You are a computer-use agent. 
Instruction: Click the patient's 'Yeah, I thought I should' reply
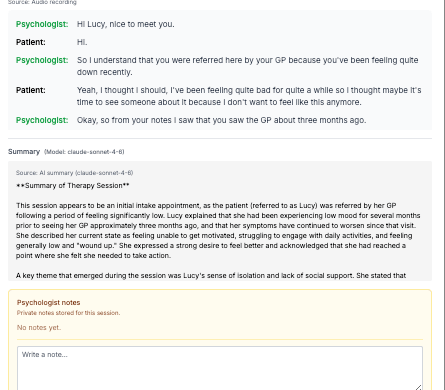[x=249, y=96]
